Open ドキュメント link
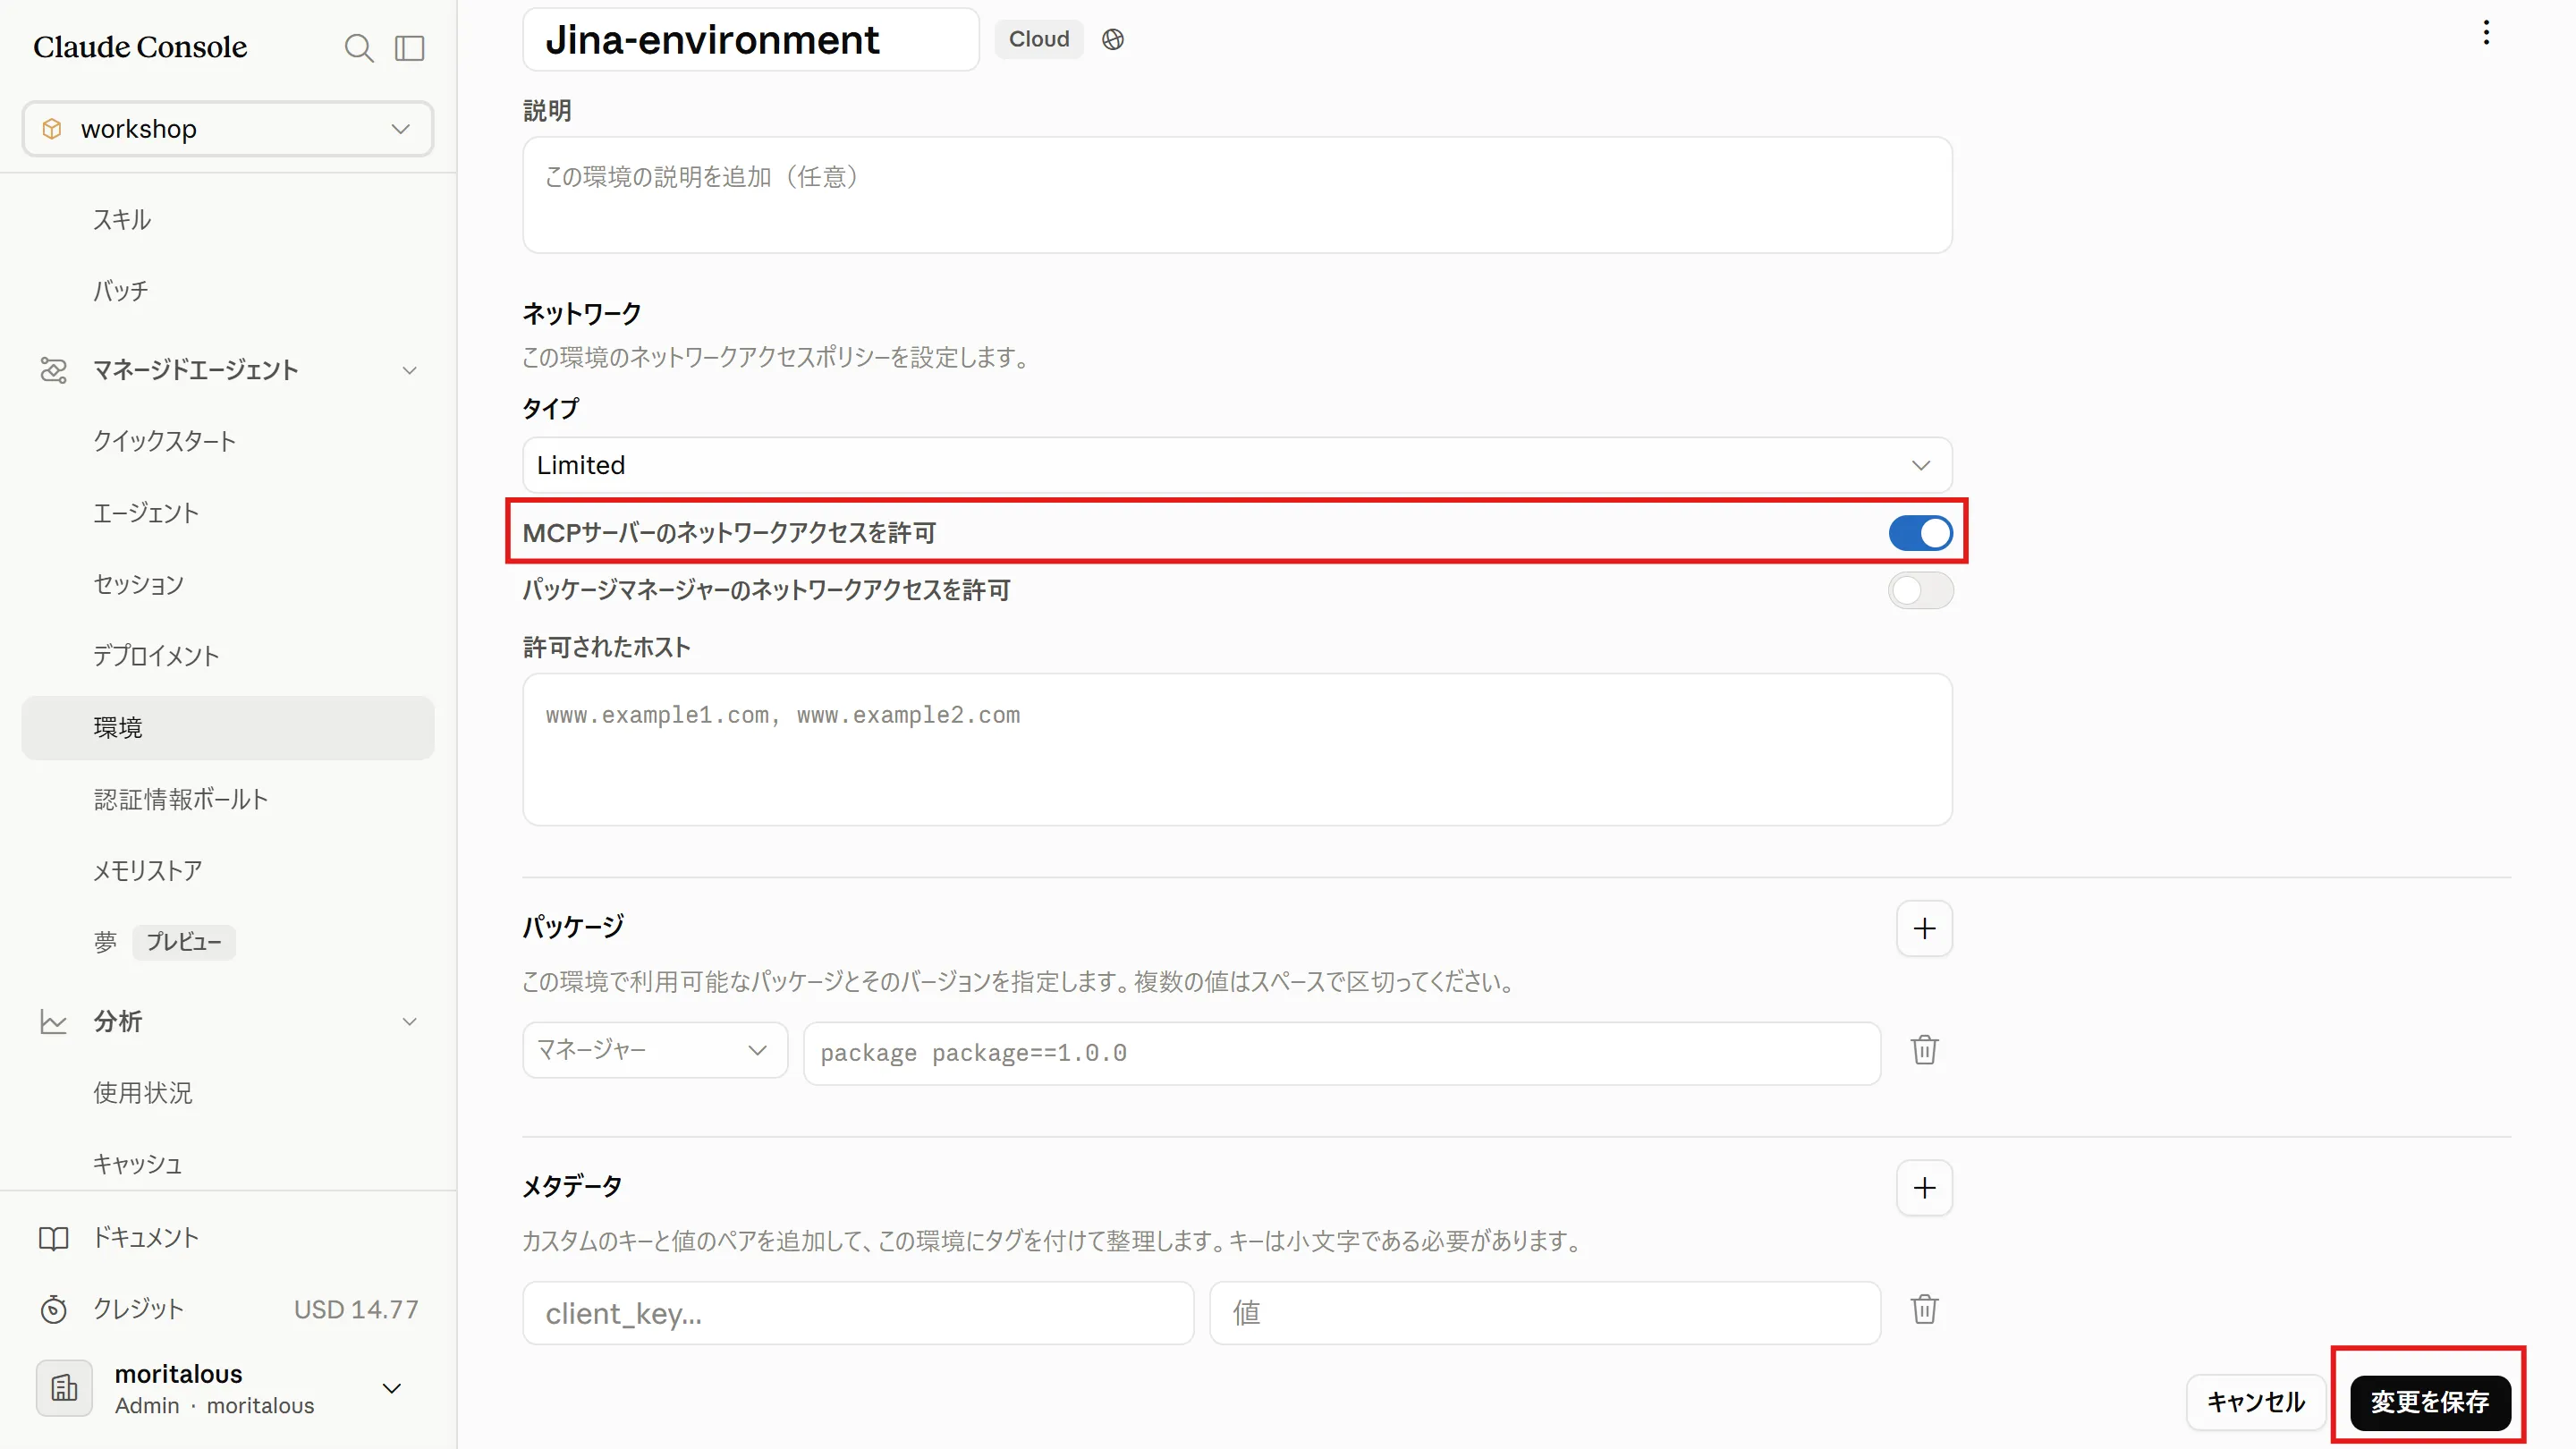The width and height of the screenshot is (2576, 1449). click(146, 1238)
